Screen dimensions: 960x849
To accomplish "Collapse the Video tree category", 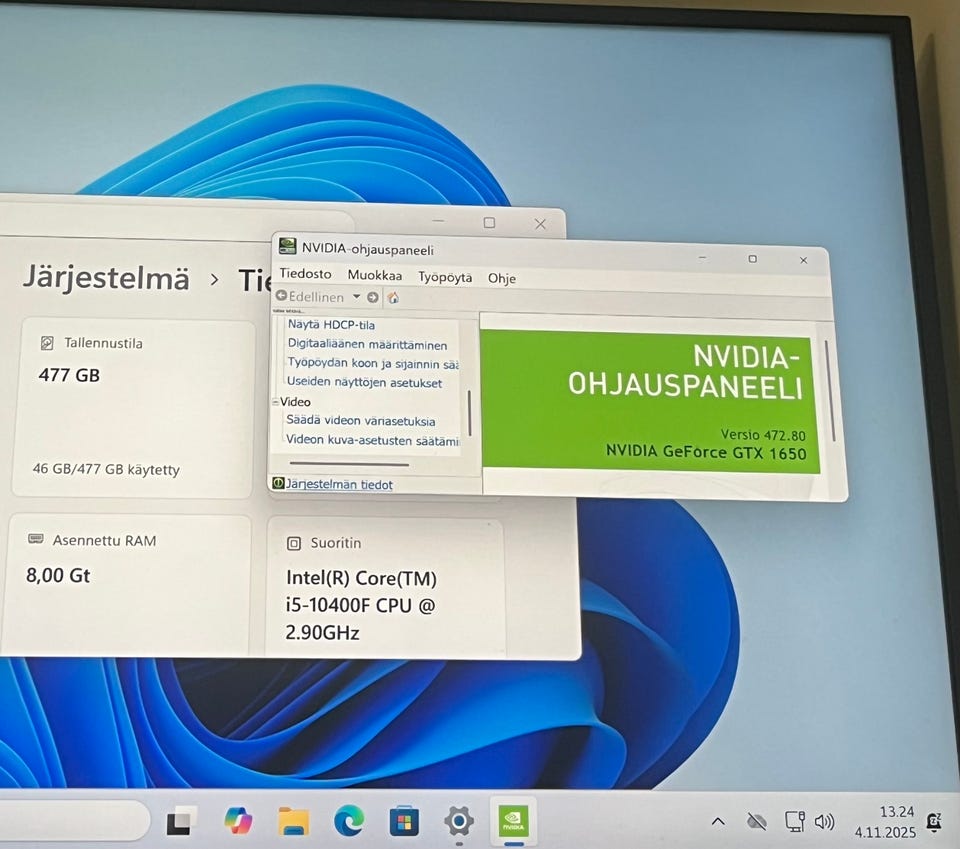I will [x=276, y=402].
